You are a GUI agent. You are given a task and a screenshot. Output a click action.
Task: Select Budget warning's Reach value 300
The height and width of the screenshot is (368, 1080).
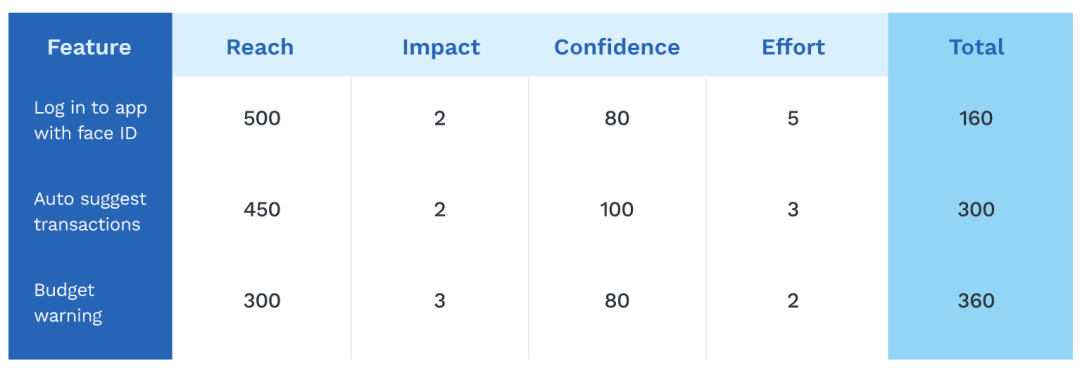click(262, 301)
